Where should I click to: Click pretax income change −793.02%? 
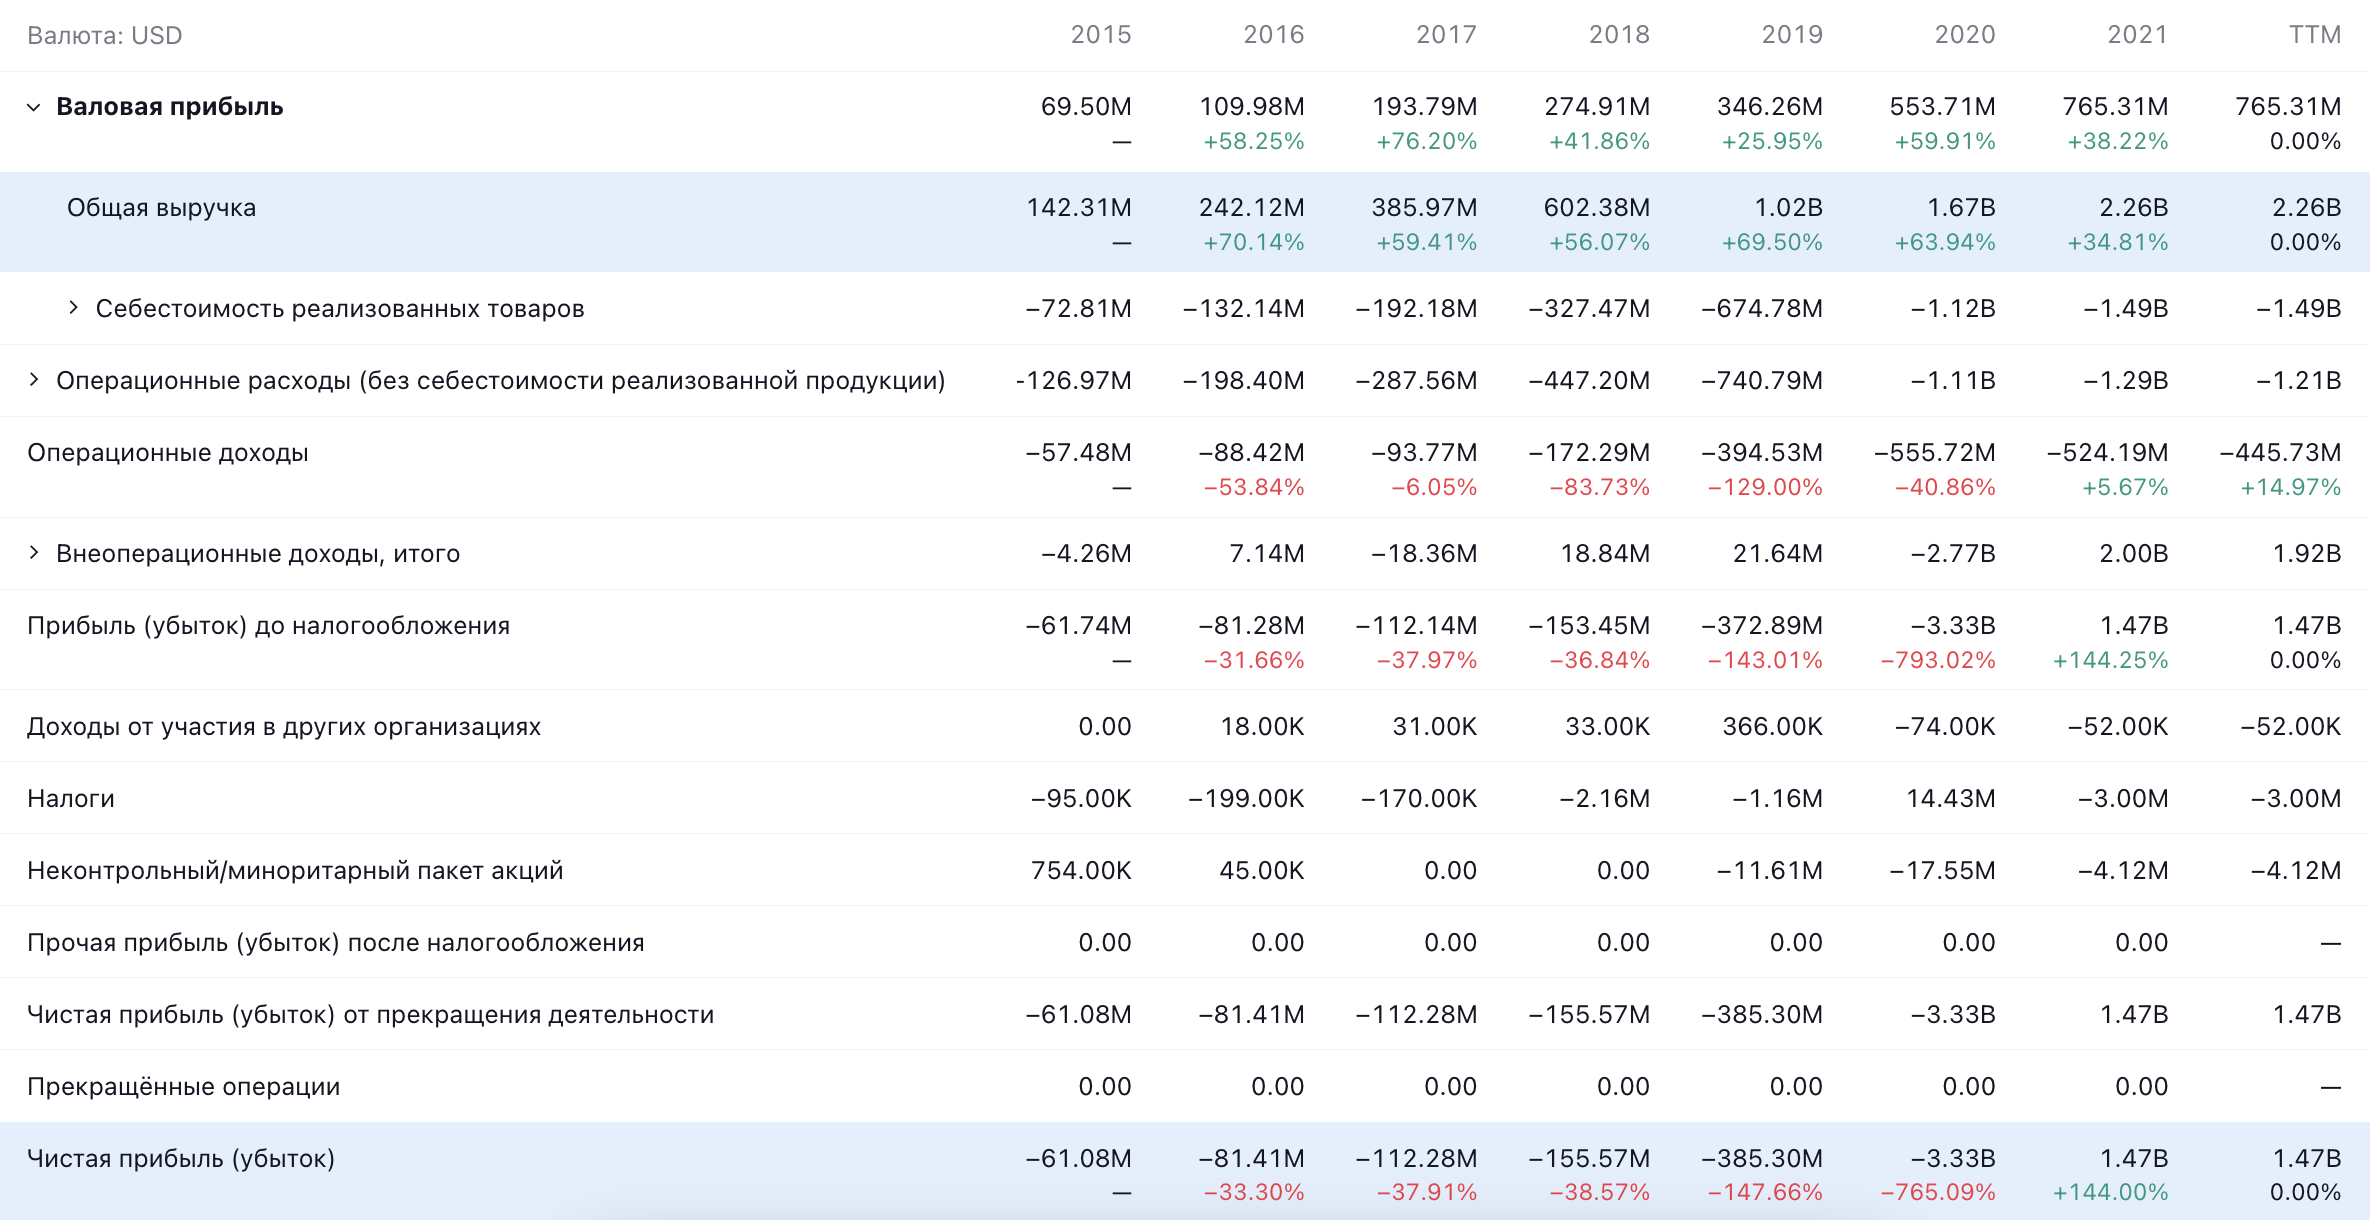(1938, 661)
